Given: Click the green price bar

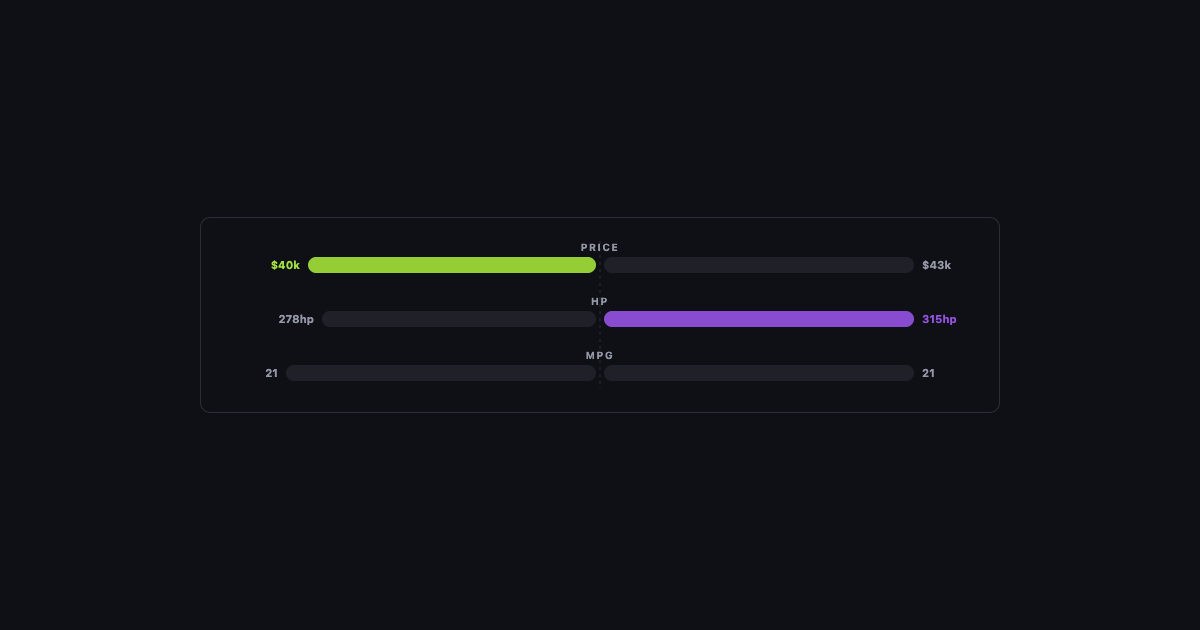Looking at the screenshot, I should pyautogui.click(x=452, y=265).
